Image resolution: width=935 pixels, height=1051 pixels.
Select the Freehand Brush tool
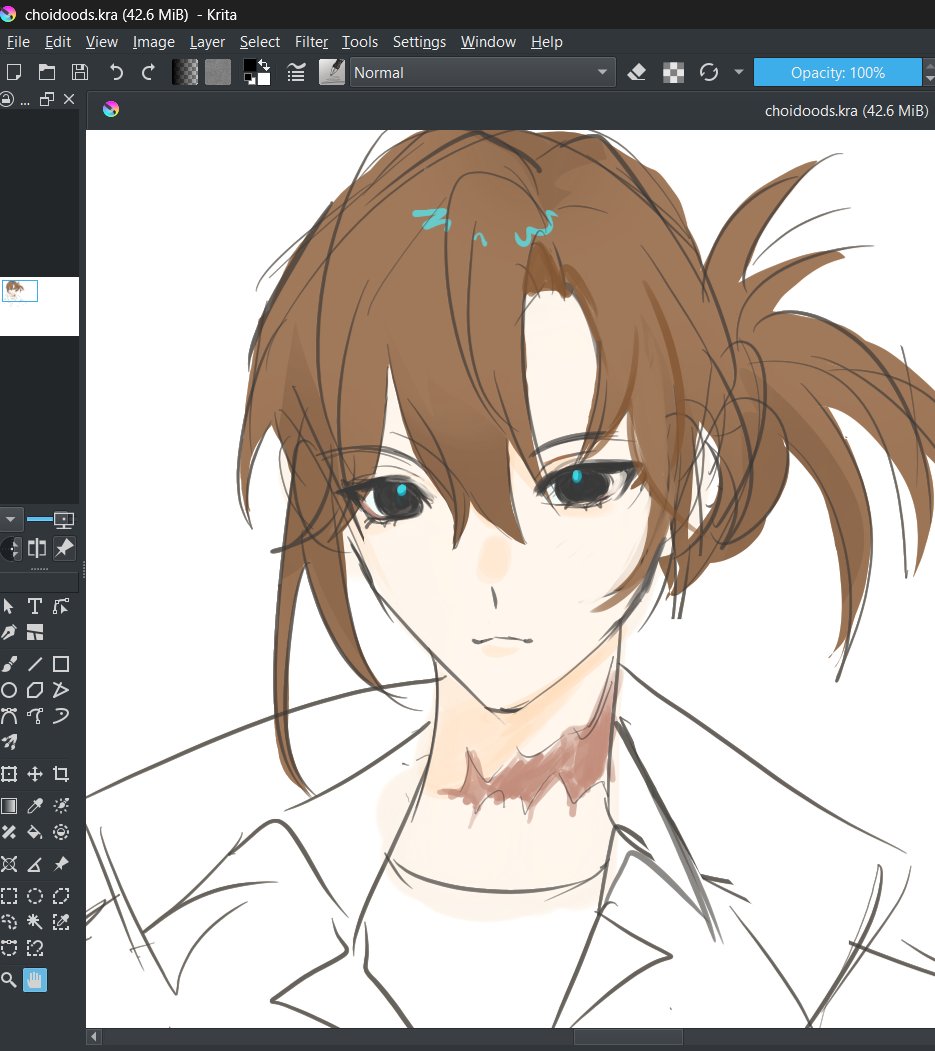(9, 664)
